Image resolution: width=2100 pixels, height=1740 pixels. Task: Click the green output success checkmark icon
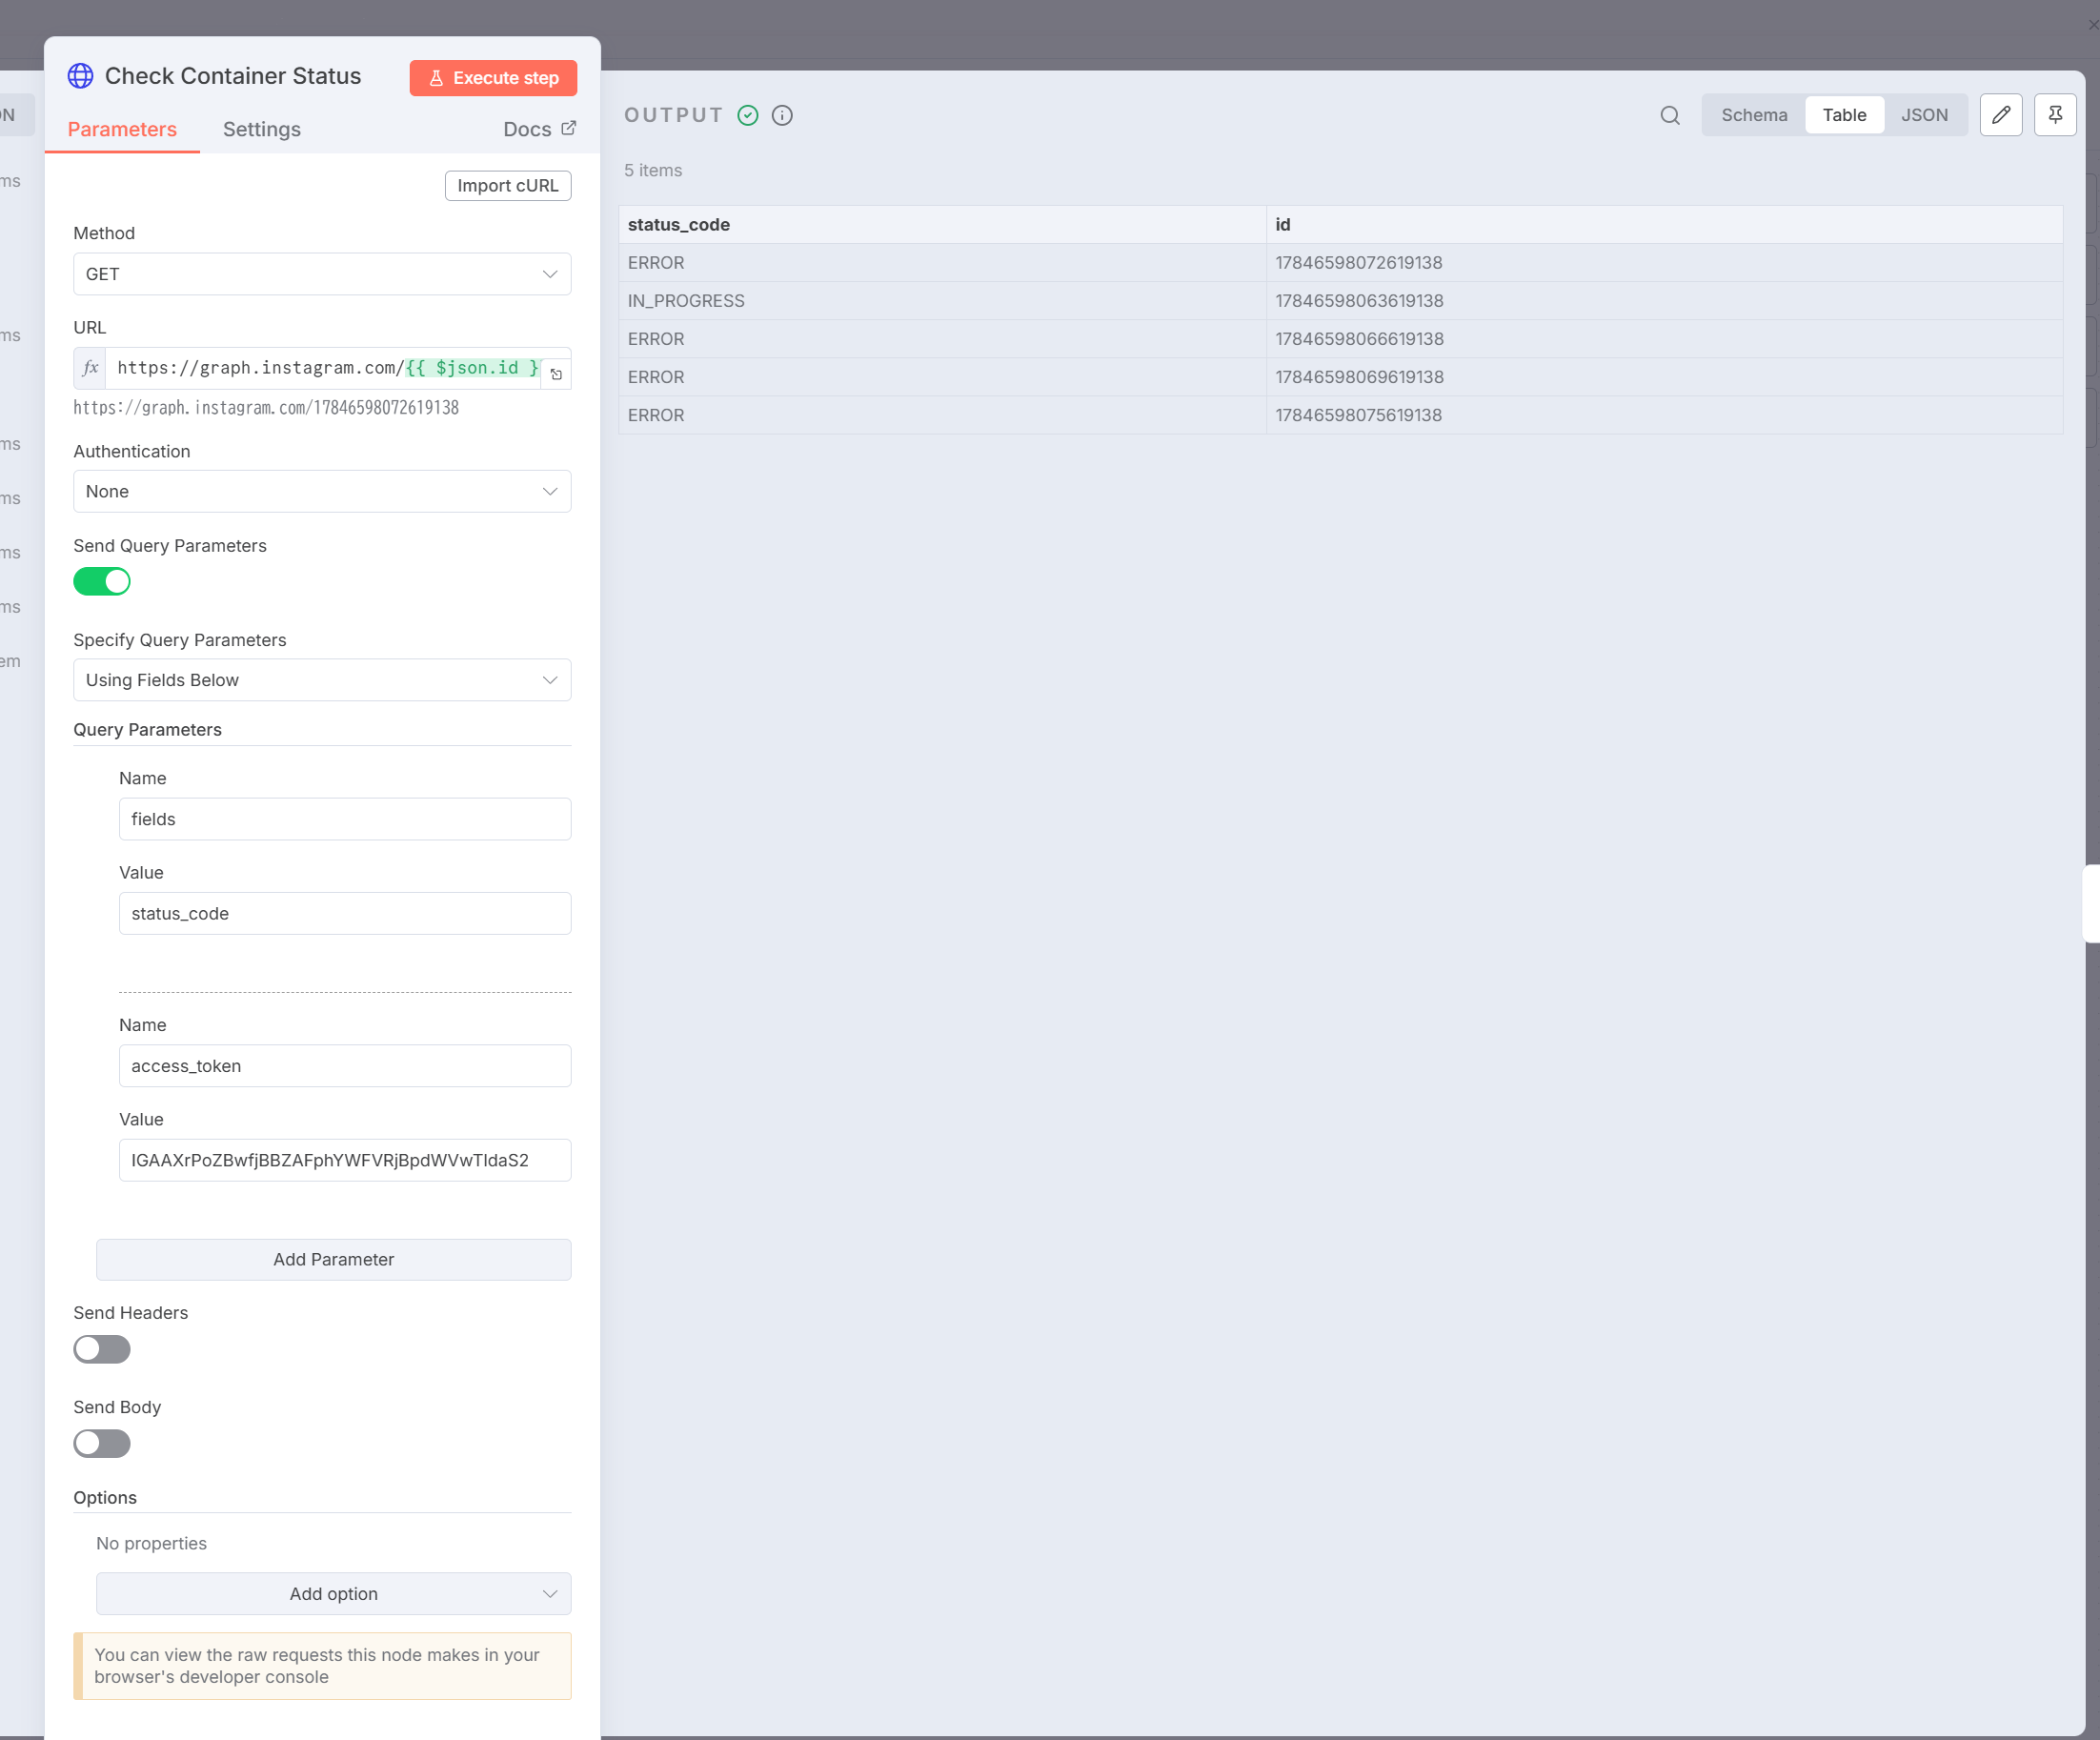747,115
